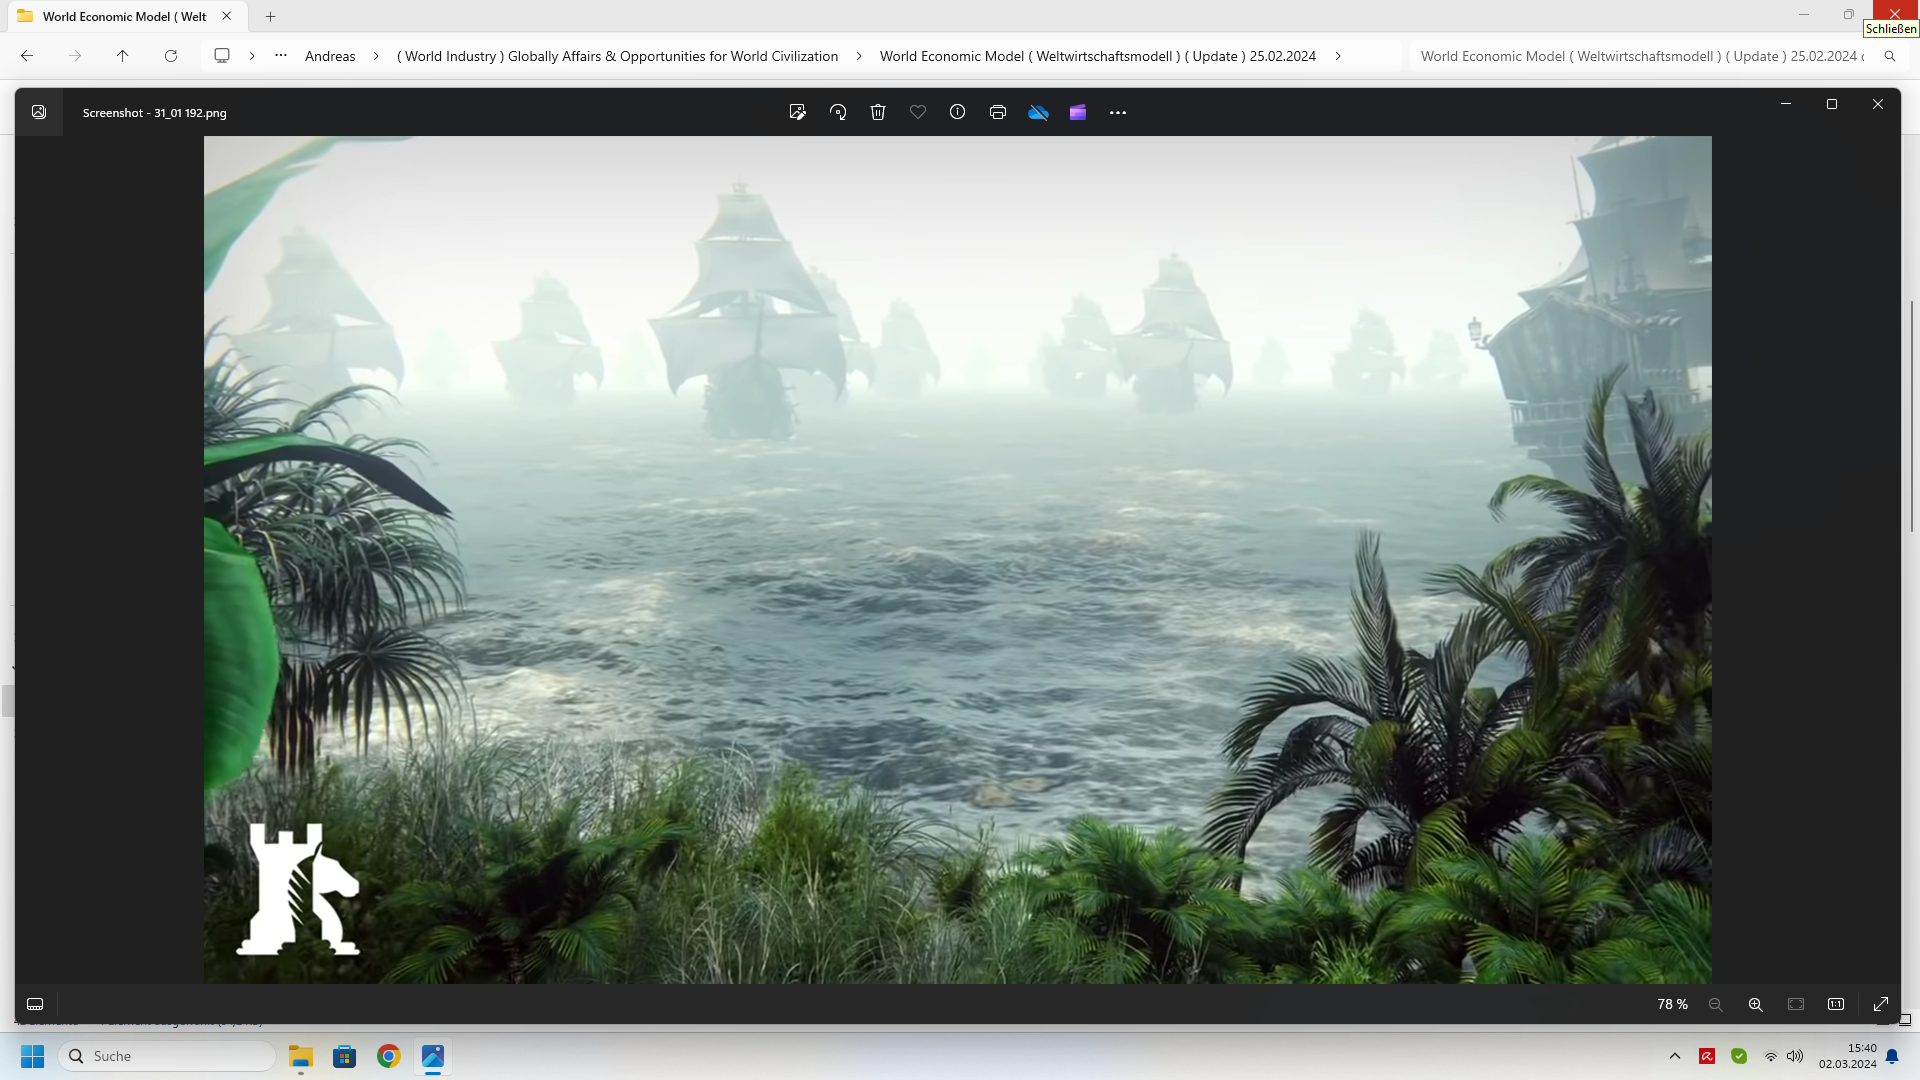The image size is (1920, 1080).
Task: Toggle the filmstrip at the Photos bottom left
Action: point(35,1004)
